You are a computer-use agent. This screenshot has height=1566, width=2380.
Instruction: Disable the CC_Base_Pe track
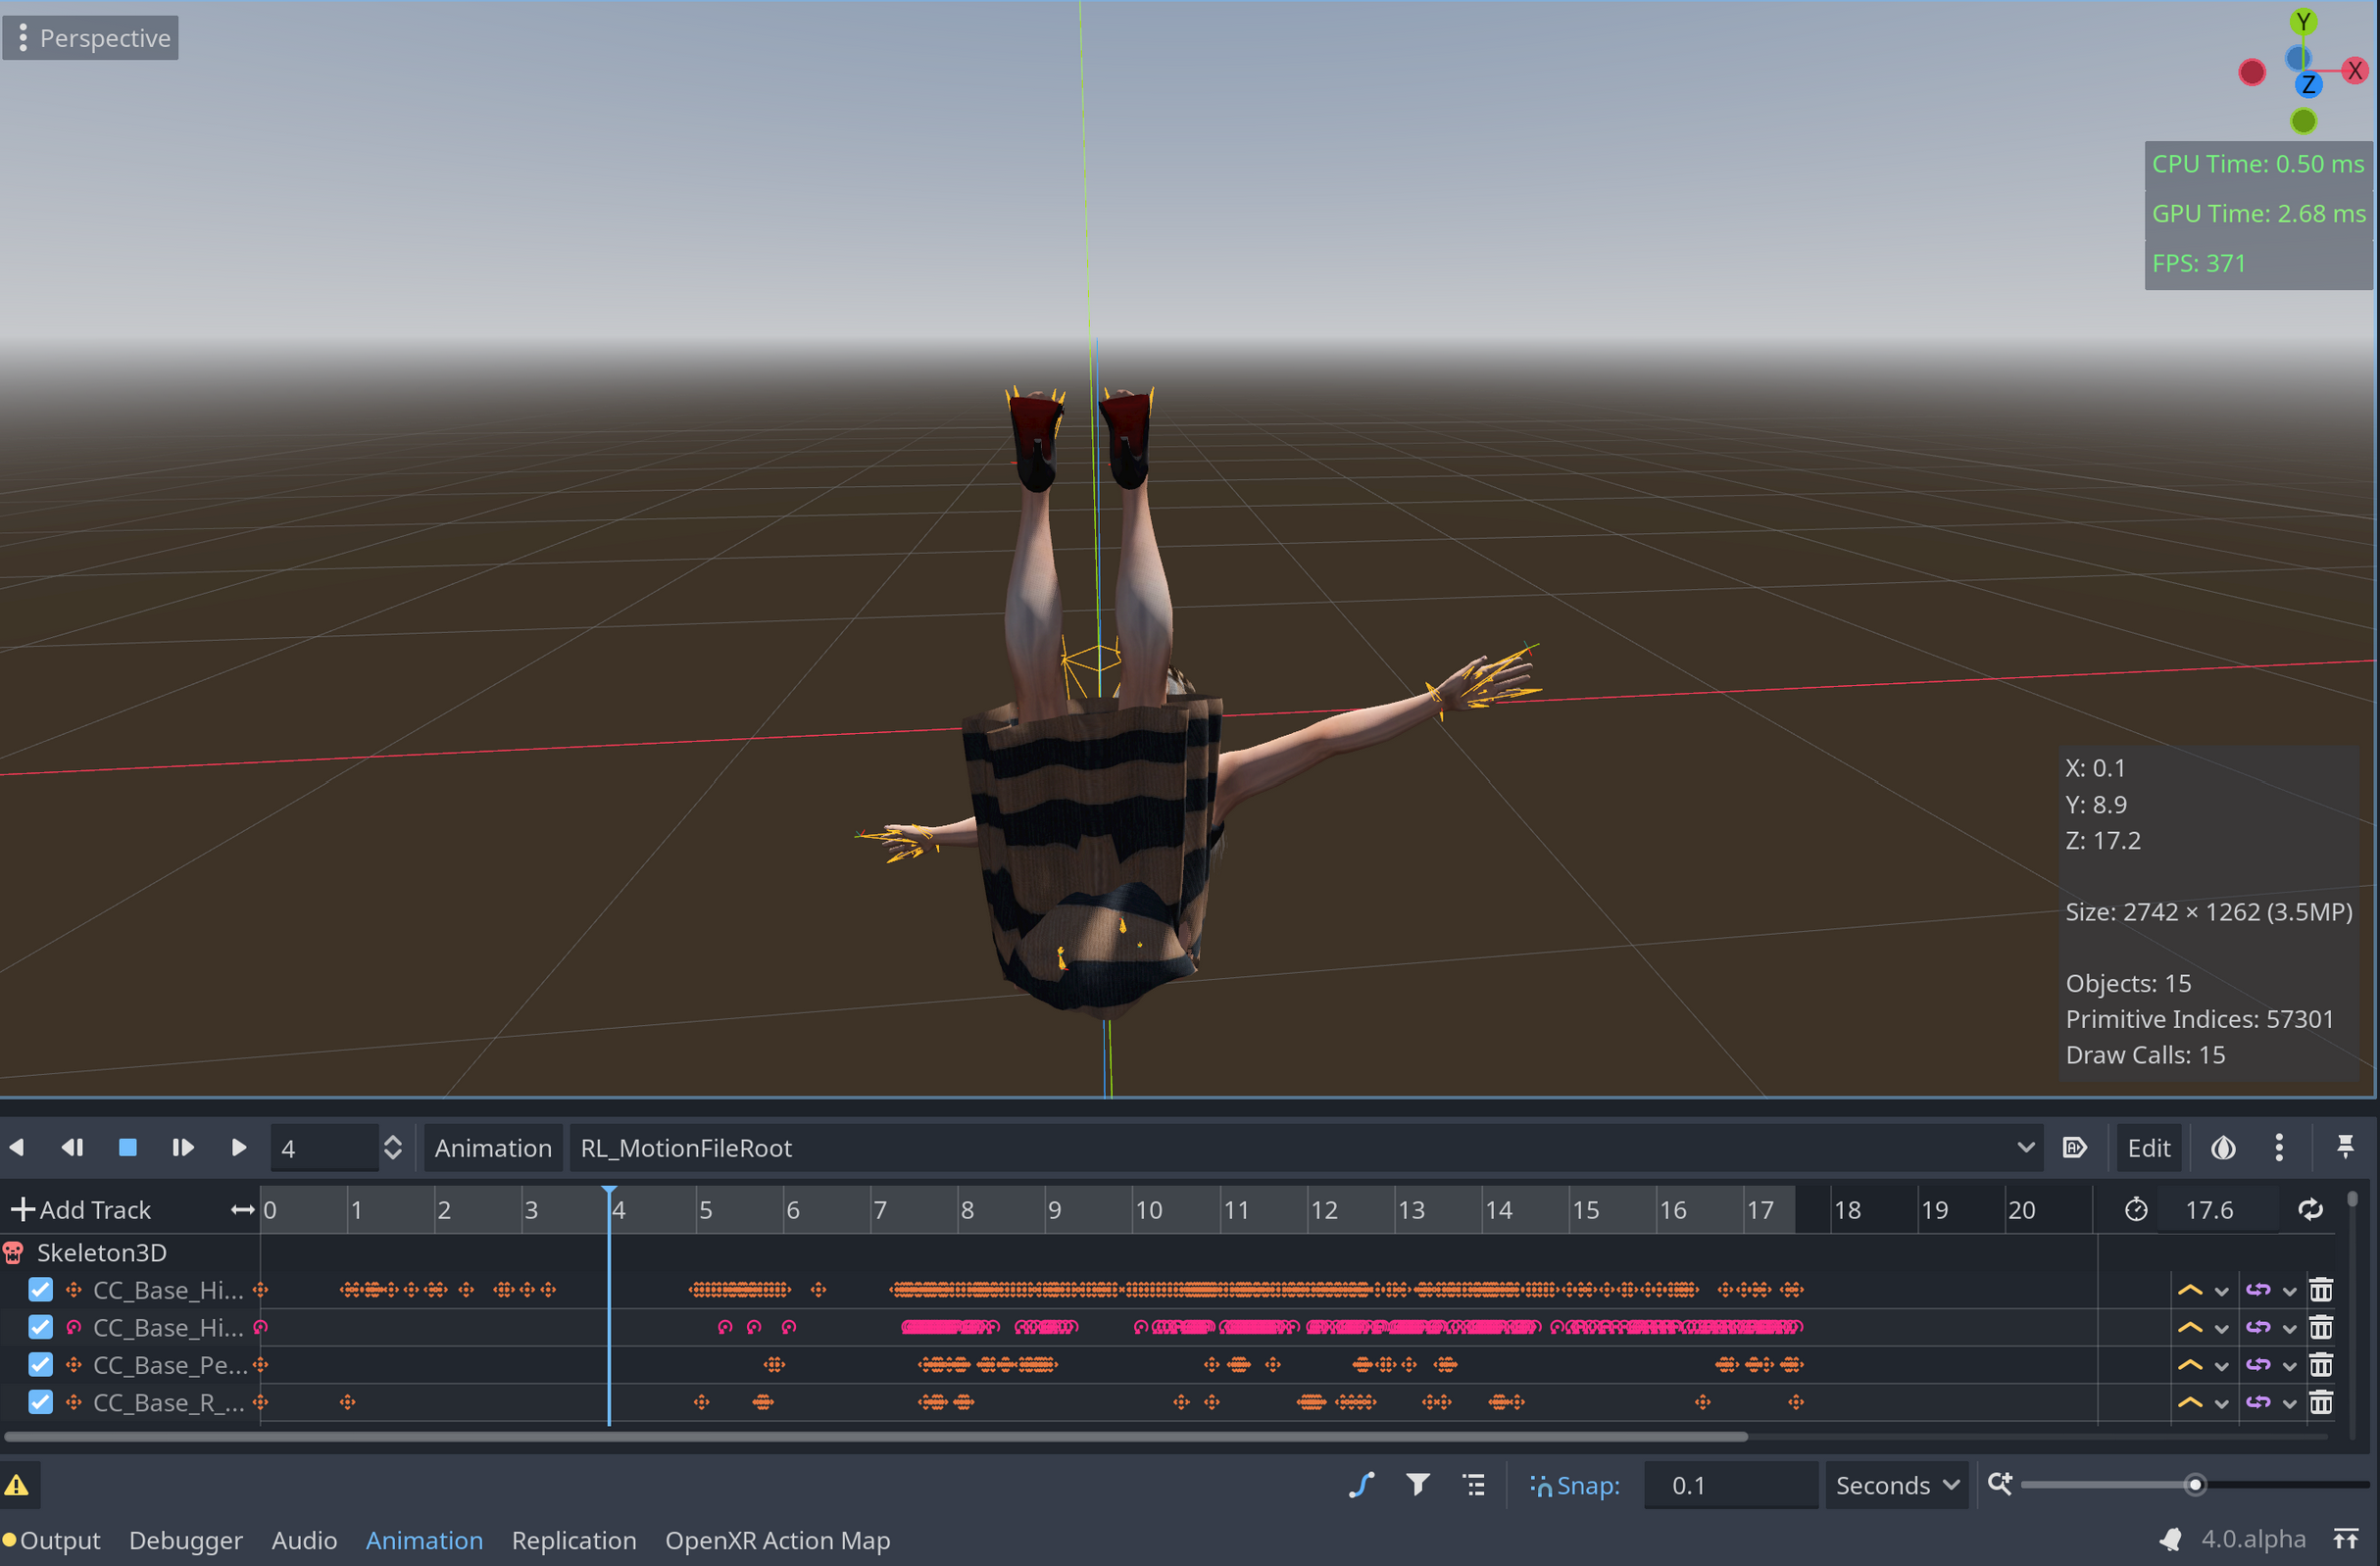pyautogui.click(x=40, y=1365)
